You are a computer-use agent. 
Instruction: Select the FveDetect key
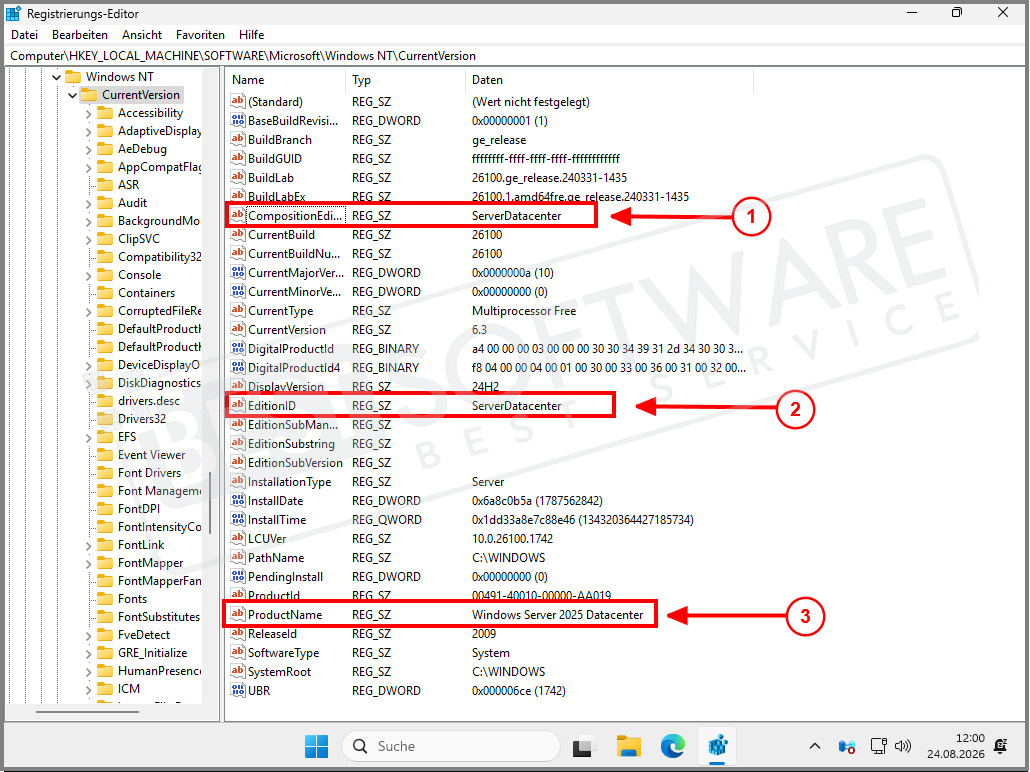coord(144,635)
